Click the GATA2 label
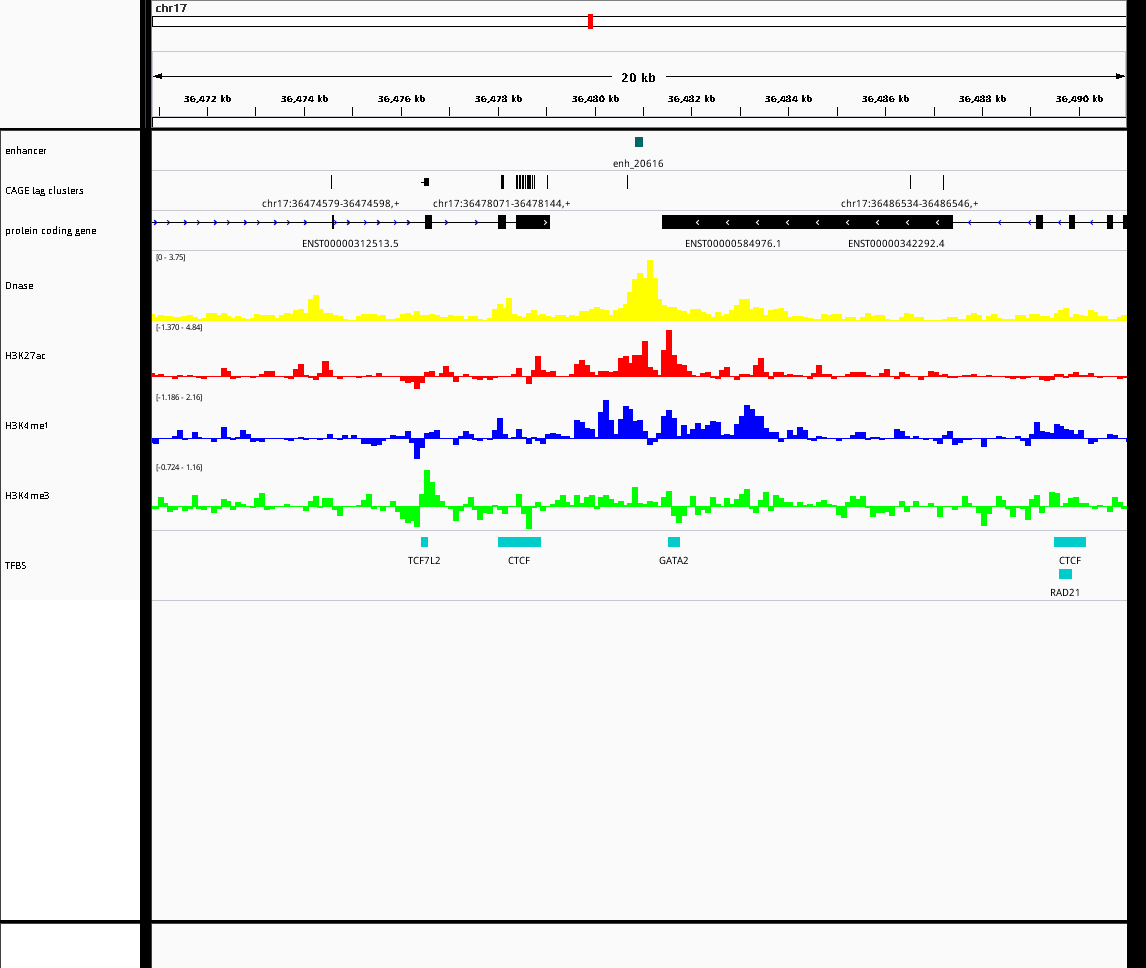 click(x=673, y=561)
